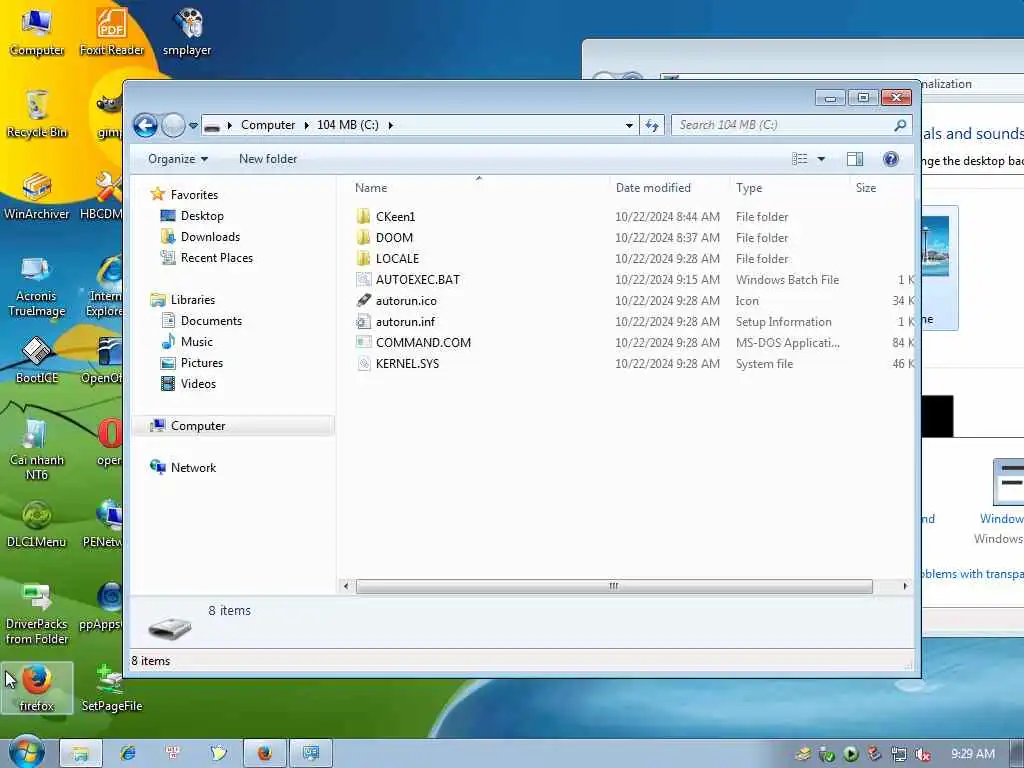The height and width of the screenshot is (768, 1024).
Task: Select the autorun.inf file
Action: (x=405, y=321)
